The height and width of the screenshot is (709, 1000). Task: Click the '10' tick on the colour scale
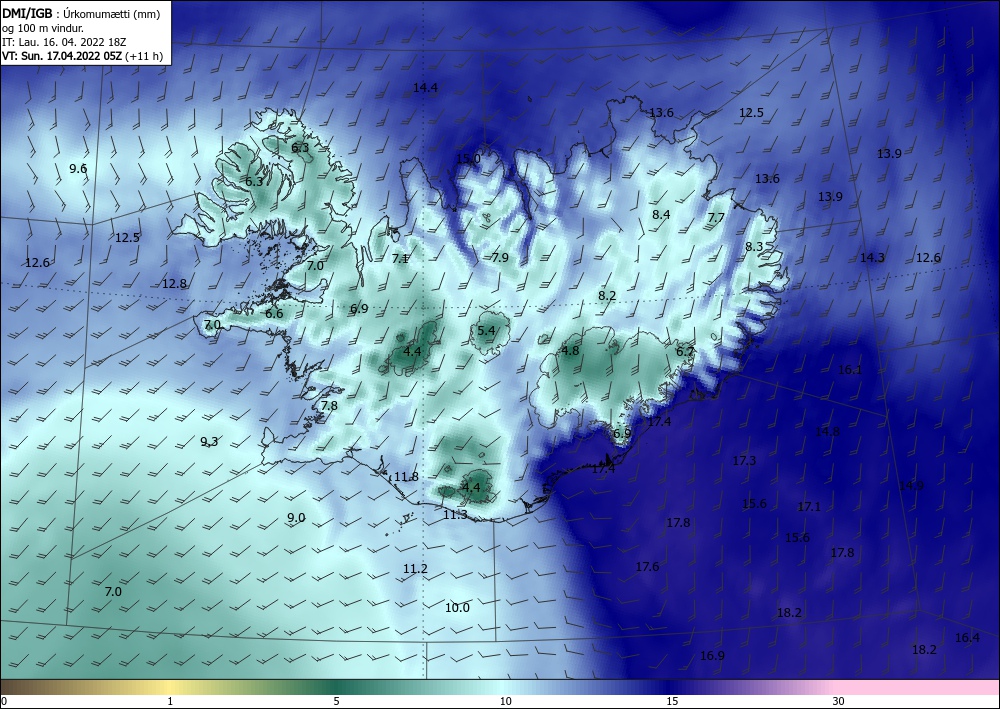(x=506, y=702)
